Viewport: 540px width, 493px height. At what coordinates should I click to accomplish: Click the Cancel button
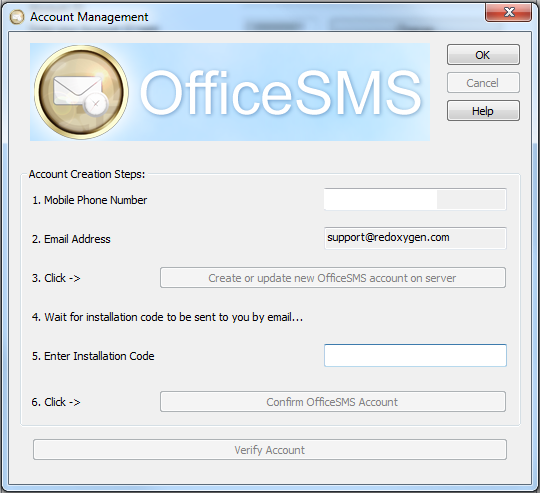click(x=483, y=83)
